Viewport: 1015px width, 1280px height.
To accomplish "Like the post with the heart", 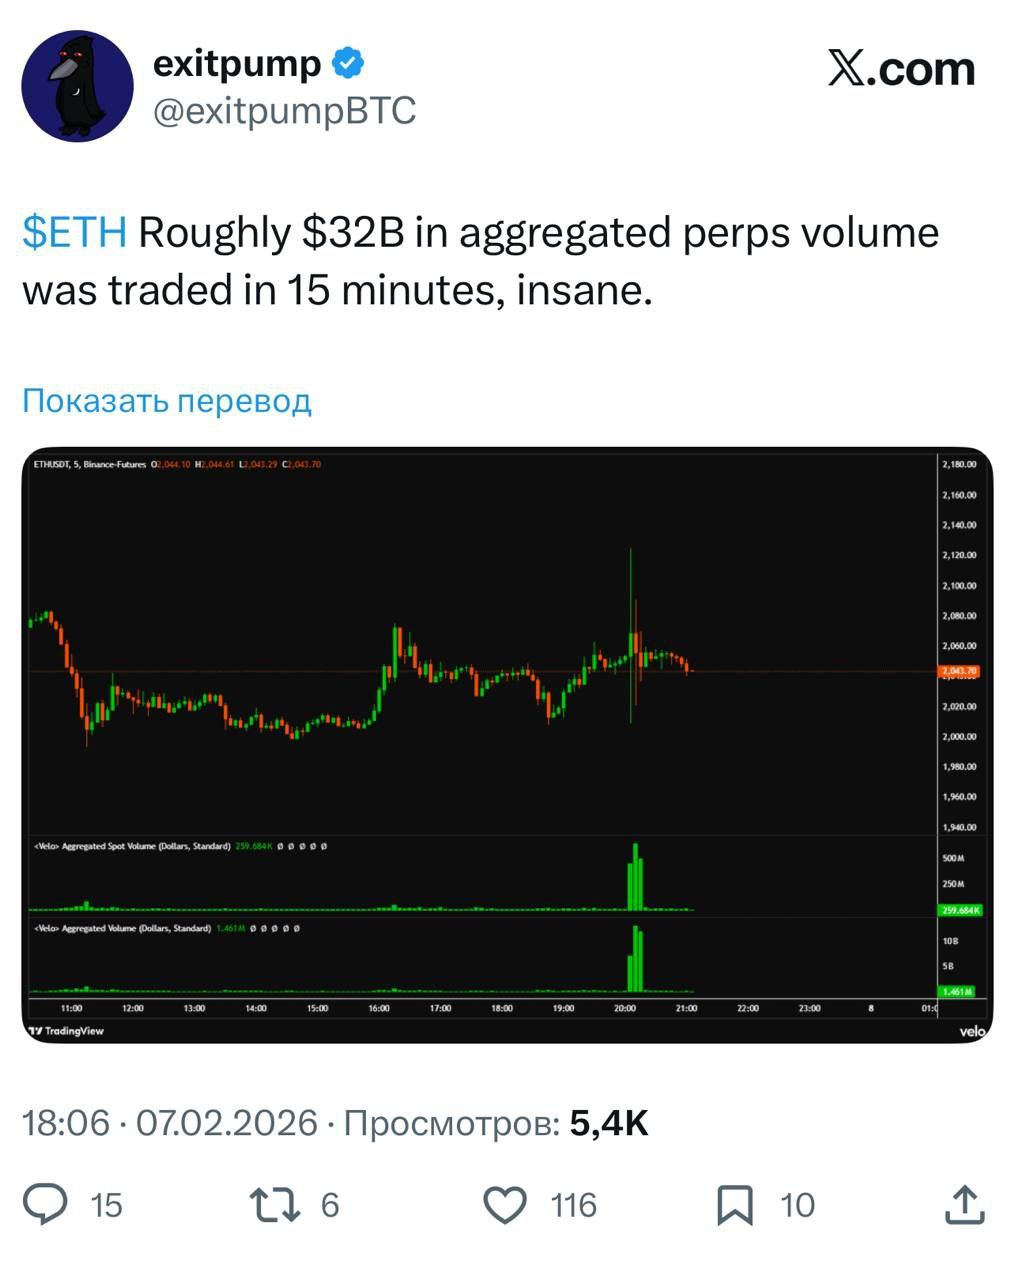I will click(505, 1204).
